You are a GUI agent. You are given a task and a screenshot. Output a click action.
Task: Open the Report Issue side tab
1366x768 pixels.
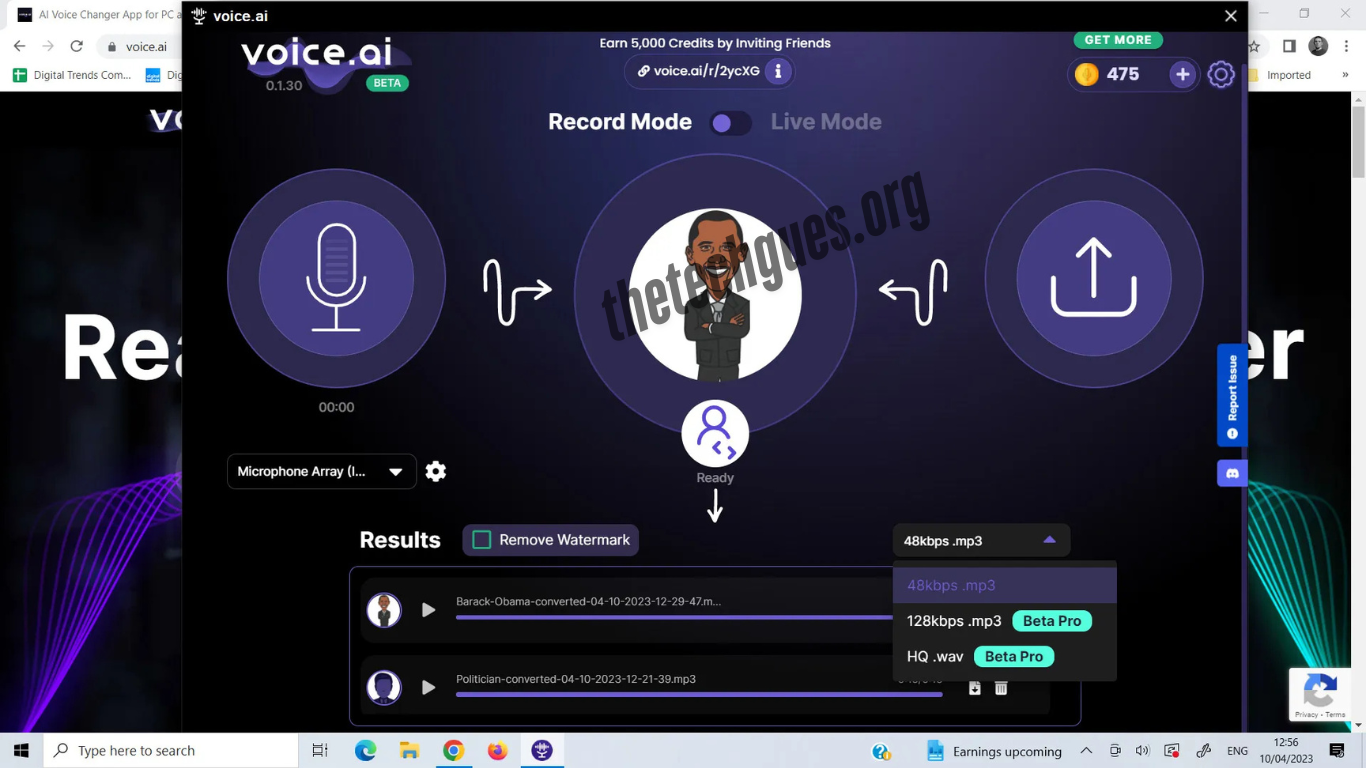1232,395
